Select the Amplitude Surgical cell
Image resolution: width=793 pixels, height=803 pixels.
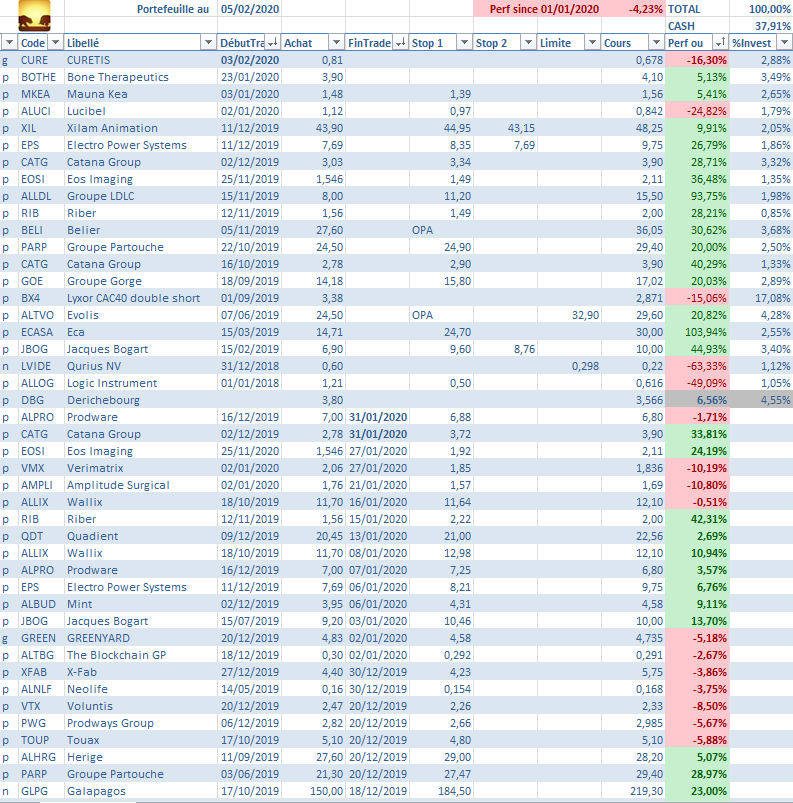pos(141,484)
